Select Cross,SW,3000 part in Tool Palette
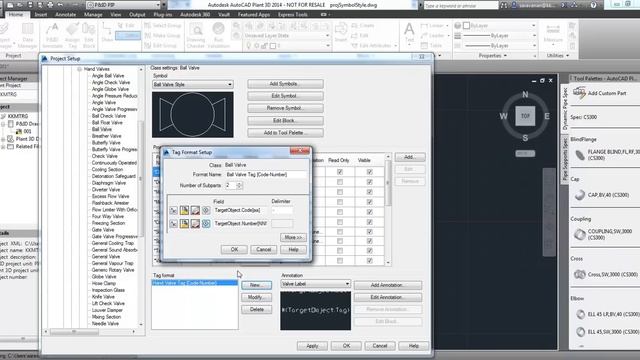The height and width of the screenshot is (360, 640). pyautogui.click(x=606, y=275)
